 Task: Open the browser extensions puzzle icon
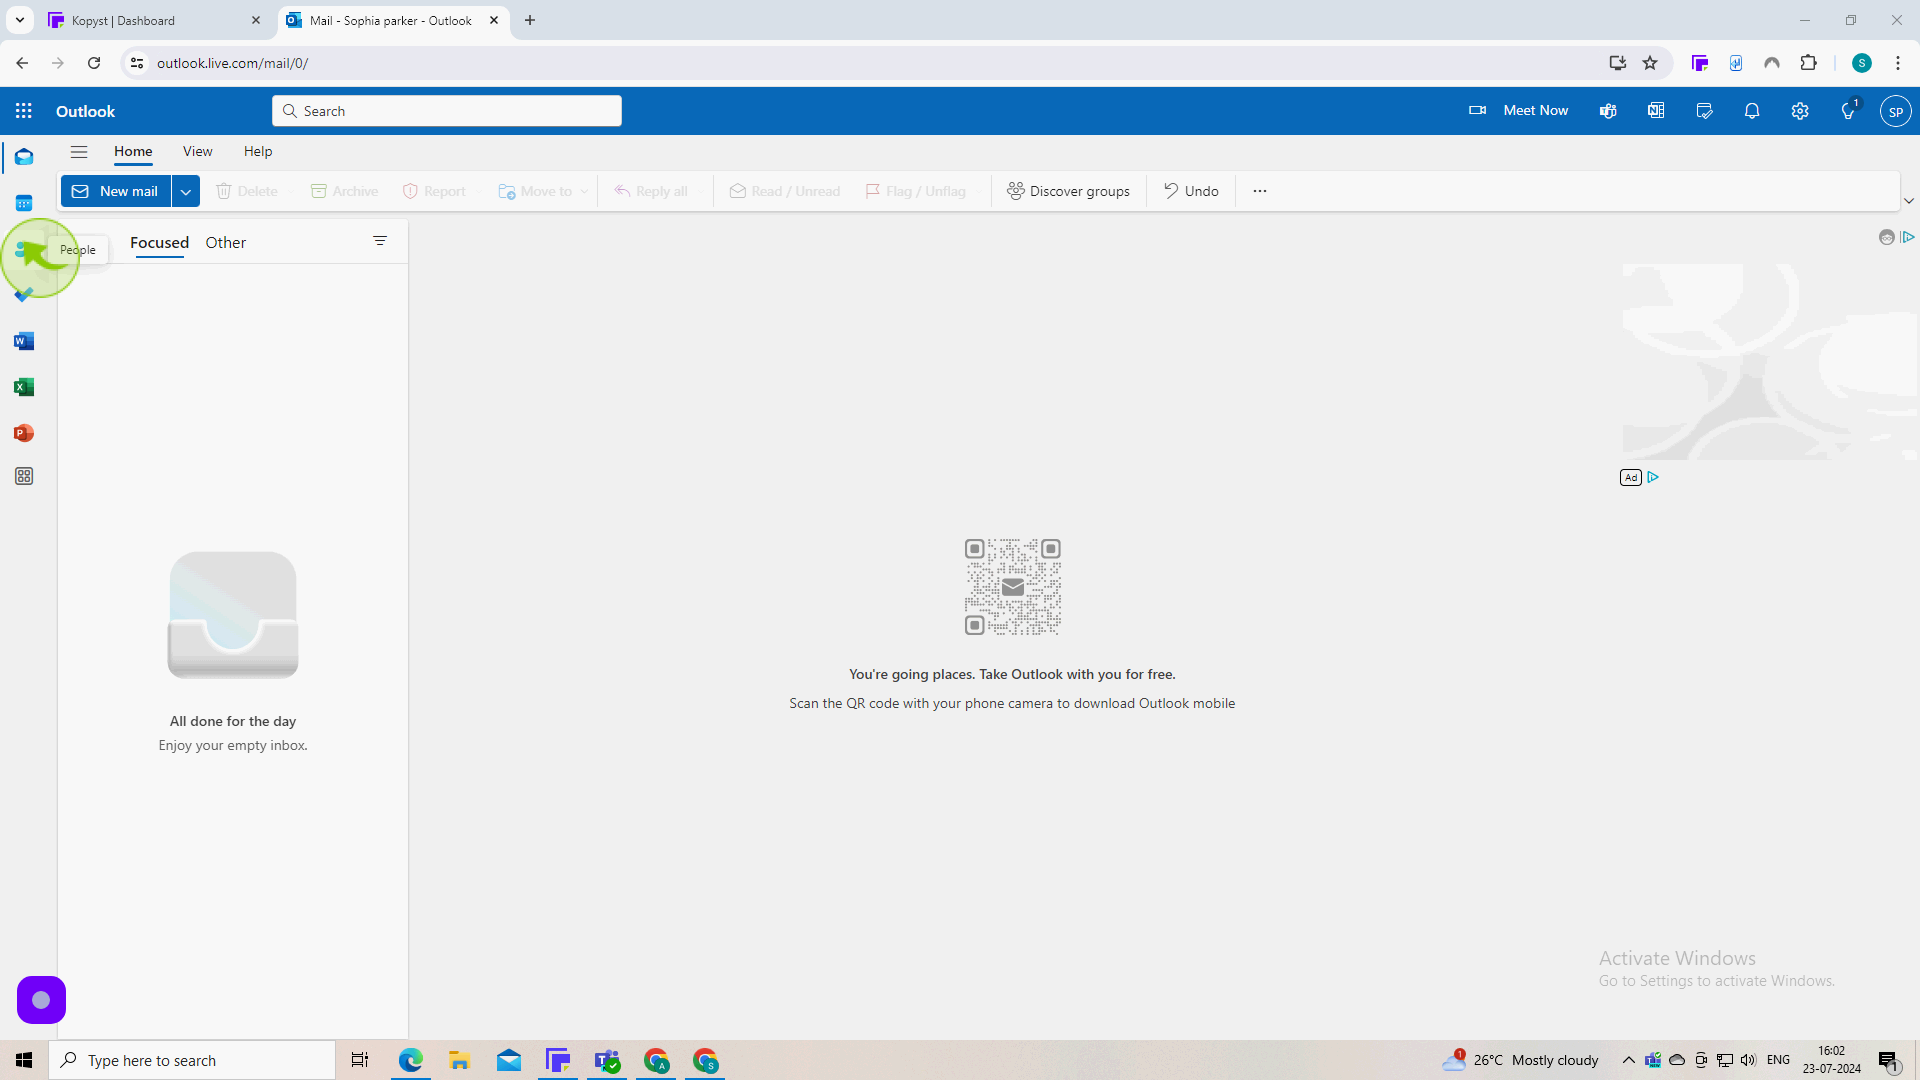pos(1808,63)
